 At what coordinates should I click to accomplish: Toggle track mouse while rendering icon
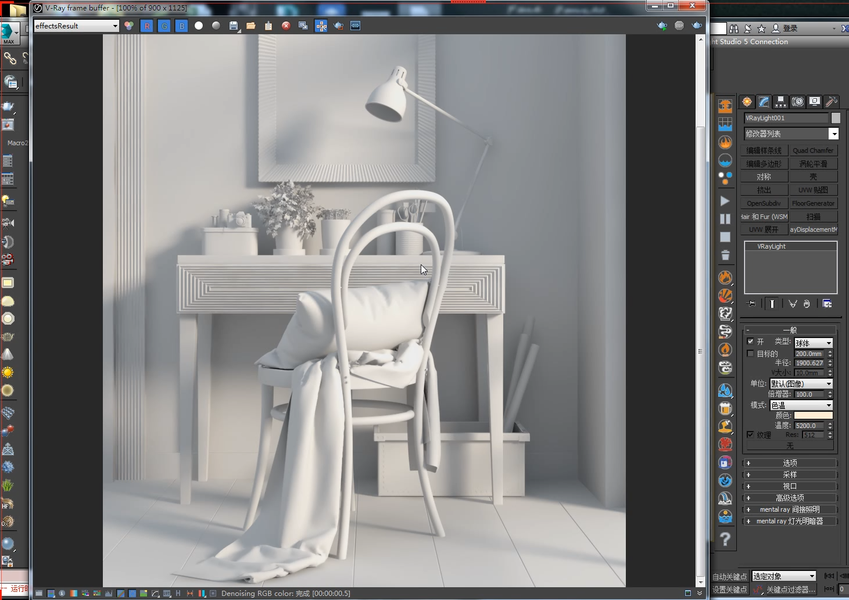321,25
